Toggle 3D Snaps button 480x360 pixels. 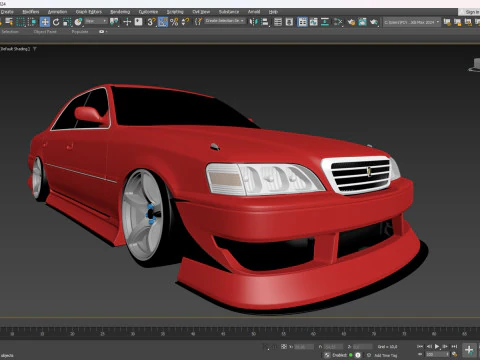point(151,22)
